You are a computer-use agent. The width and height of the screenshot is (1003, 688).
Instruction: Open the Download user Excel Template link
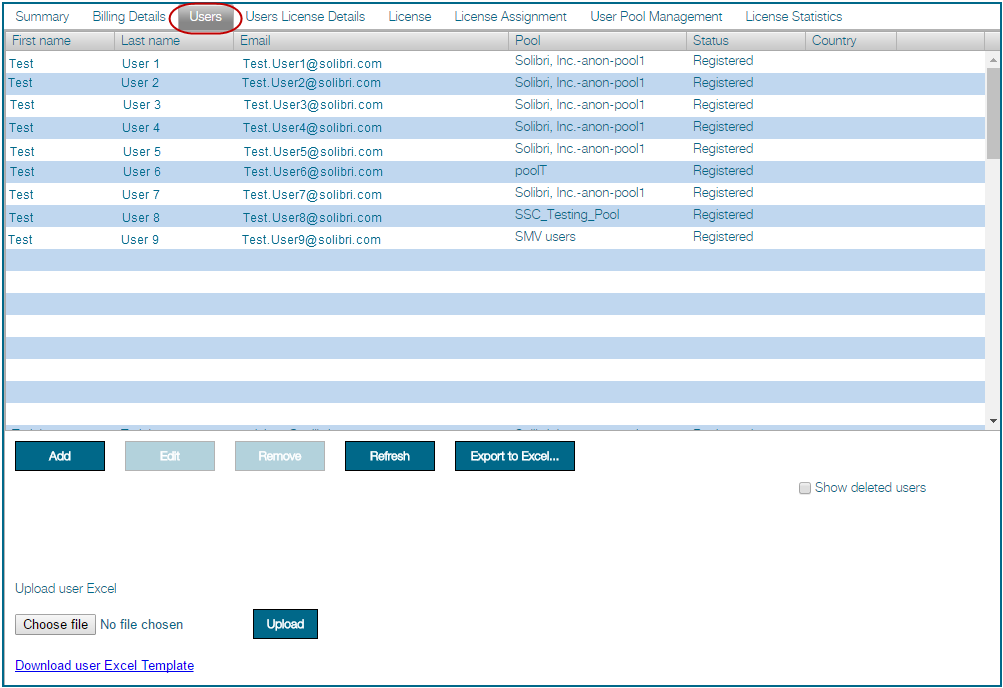pos(104,665)
